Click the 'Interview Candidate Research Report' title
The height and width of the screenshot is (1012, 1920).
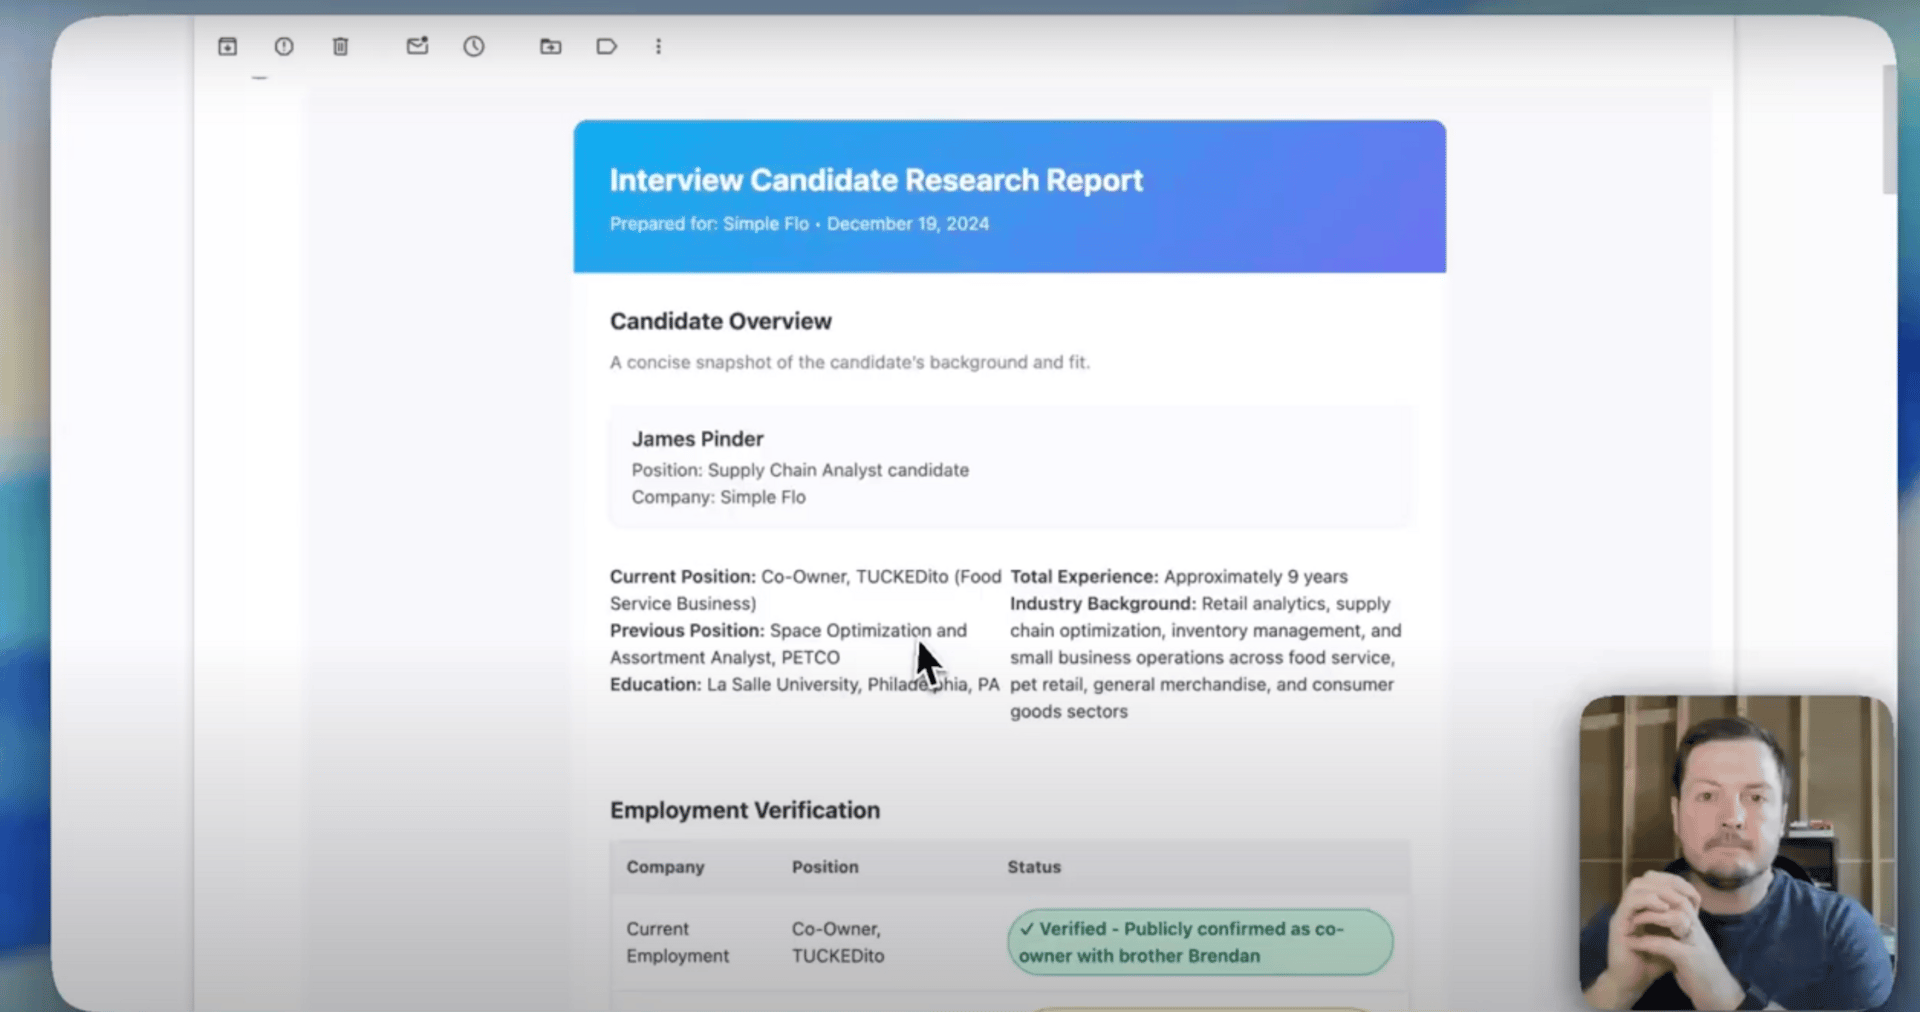click(x=876, y=180)
